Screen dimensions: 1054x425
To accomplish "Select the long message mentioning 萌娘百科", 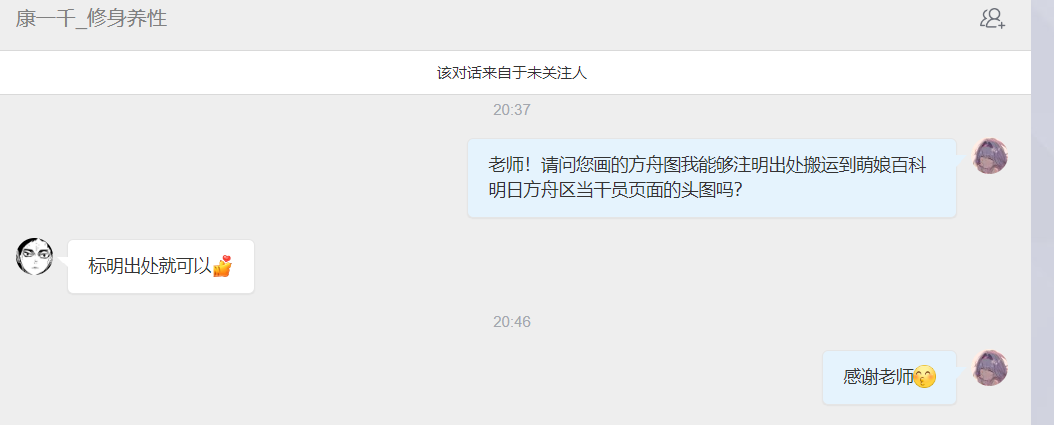I will tap(711, 178).
